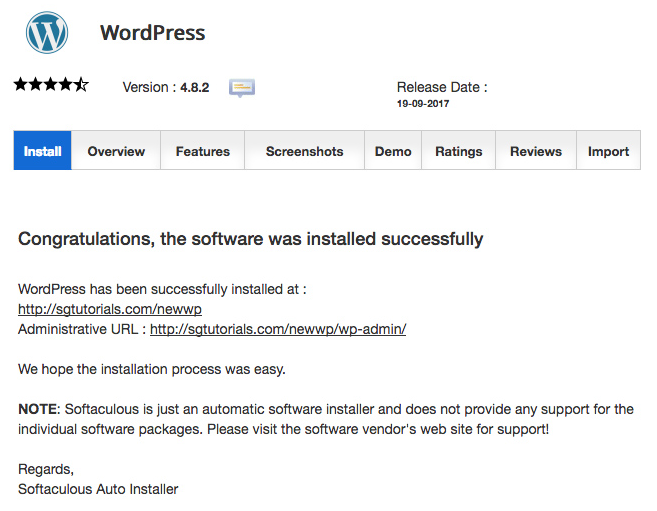Image resolution: width=657 pixels, height=511 pixels.
Task: Select the Install tab
Action: 42,151
